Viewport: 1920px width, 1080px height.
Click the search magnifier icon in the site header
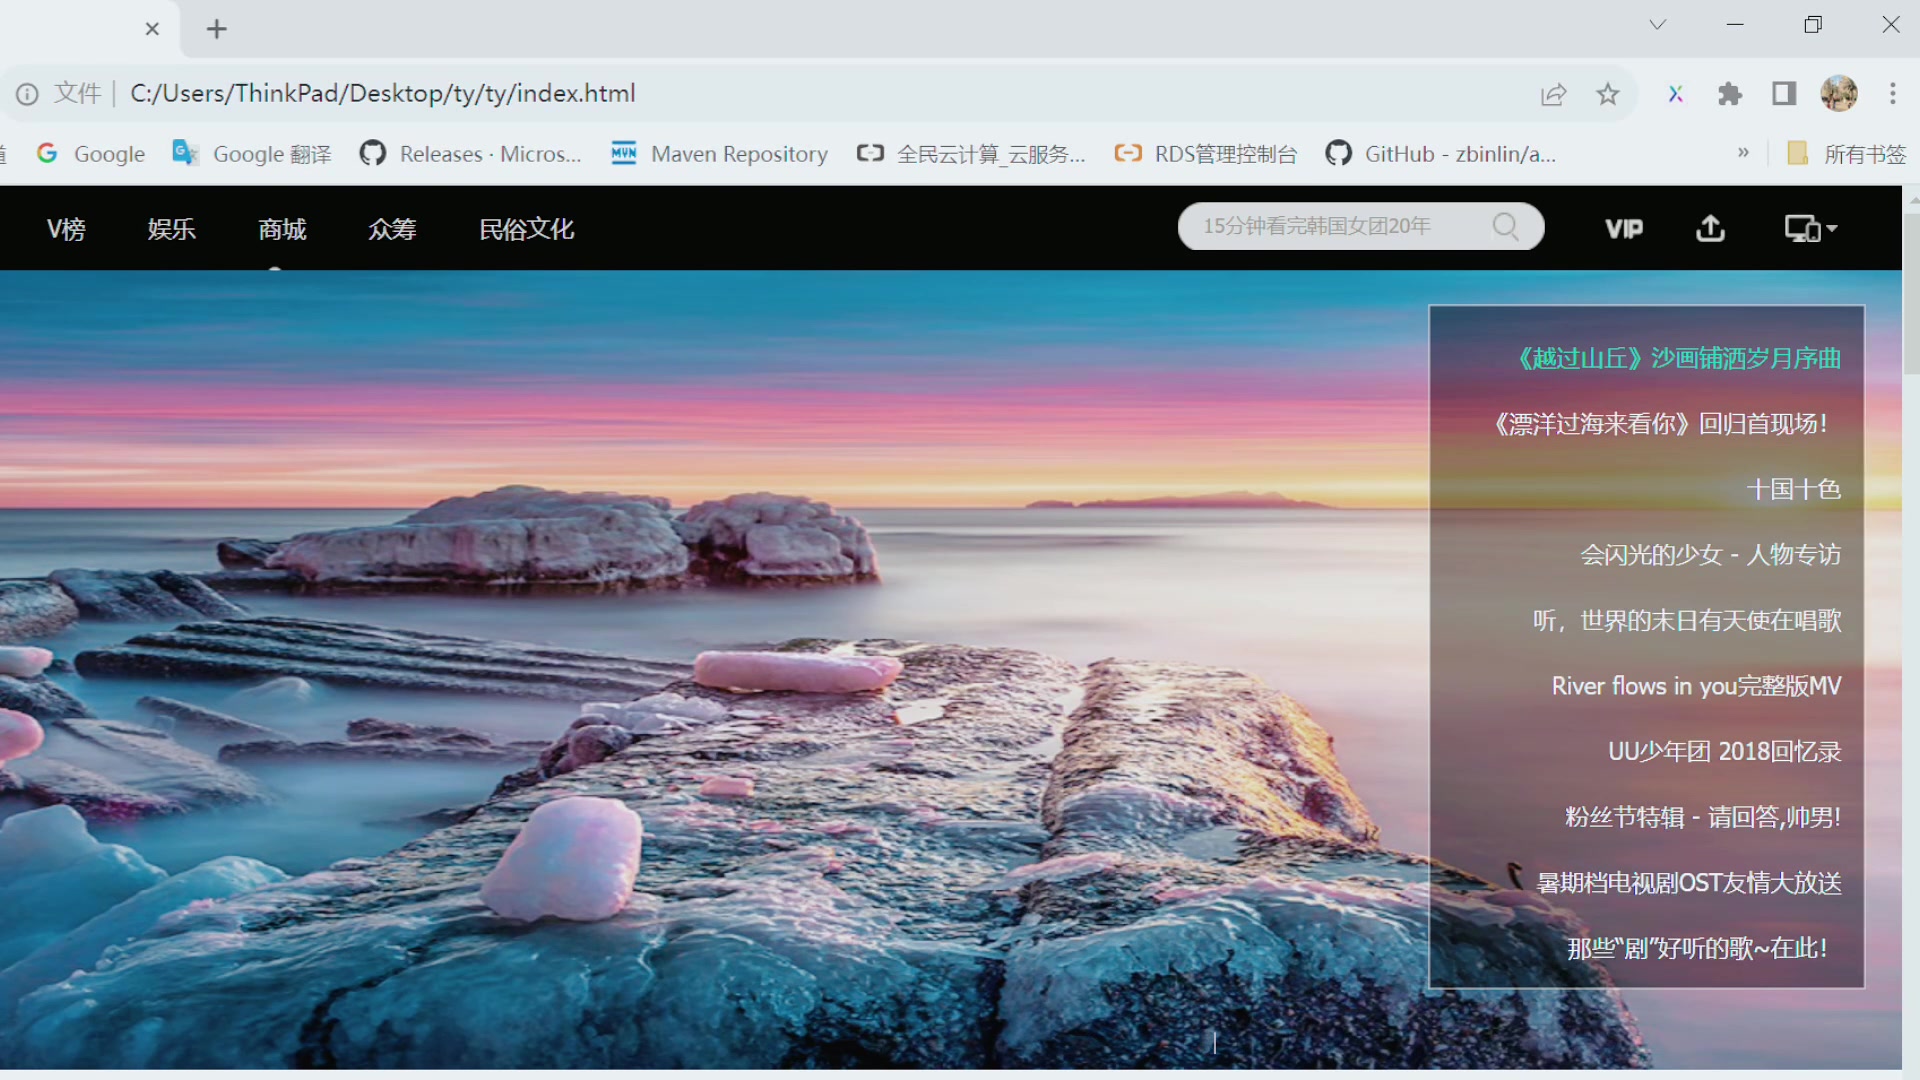[1505, 227]
